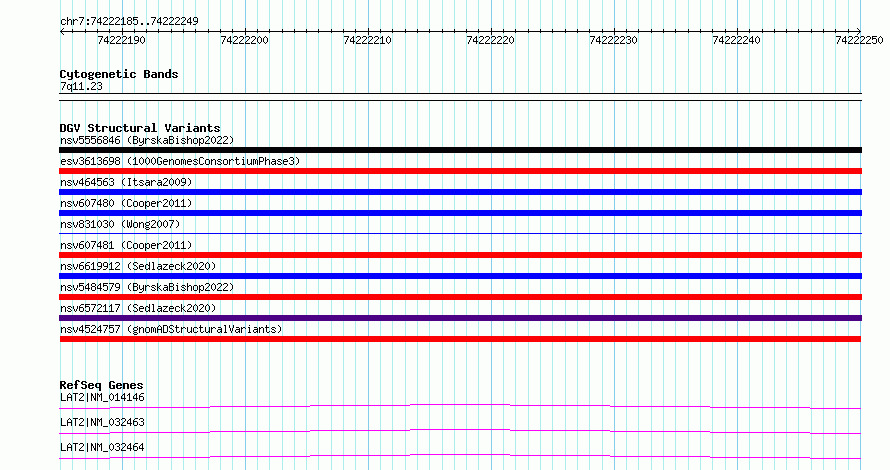Click purple bar of nsv6572117
Screen dimensions: 890x470
click(460, 318)
